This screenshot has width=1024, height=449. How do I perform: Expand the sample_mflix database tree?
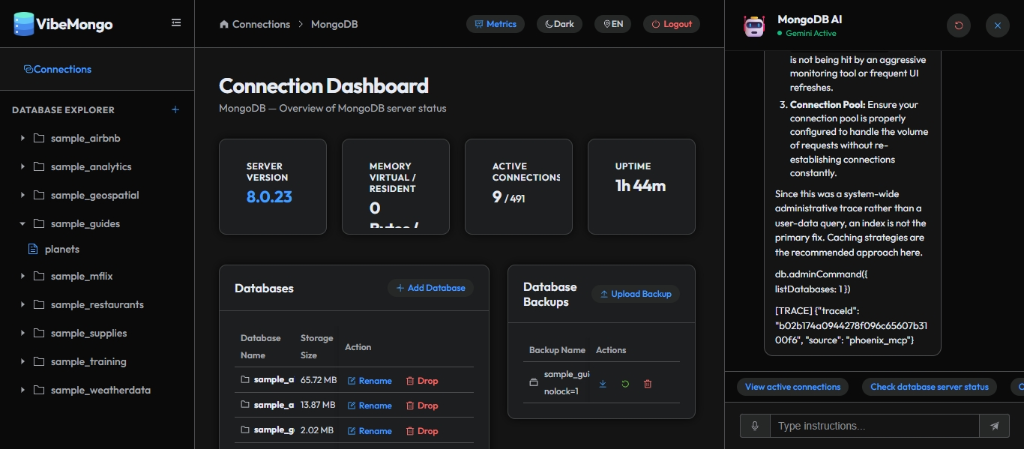coord(23,276)
